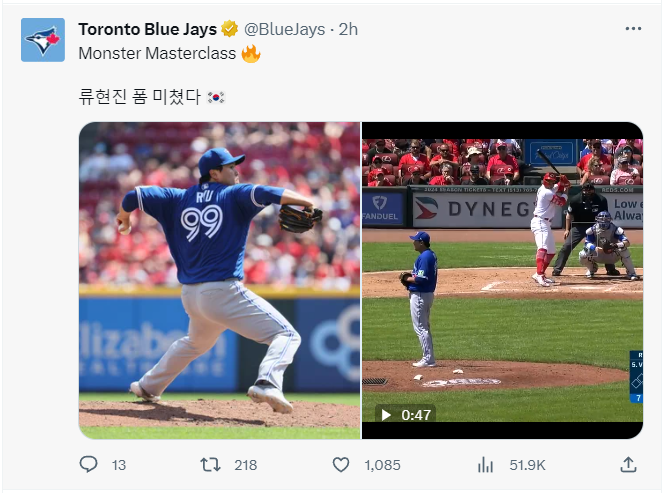Click the reply speech bubble icon

pyautogui.click(x=89, y=465)
